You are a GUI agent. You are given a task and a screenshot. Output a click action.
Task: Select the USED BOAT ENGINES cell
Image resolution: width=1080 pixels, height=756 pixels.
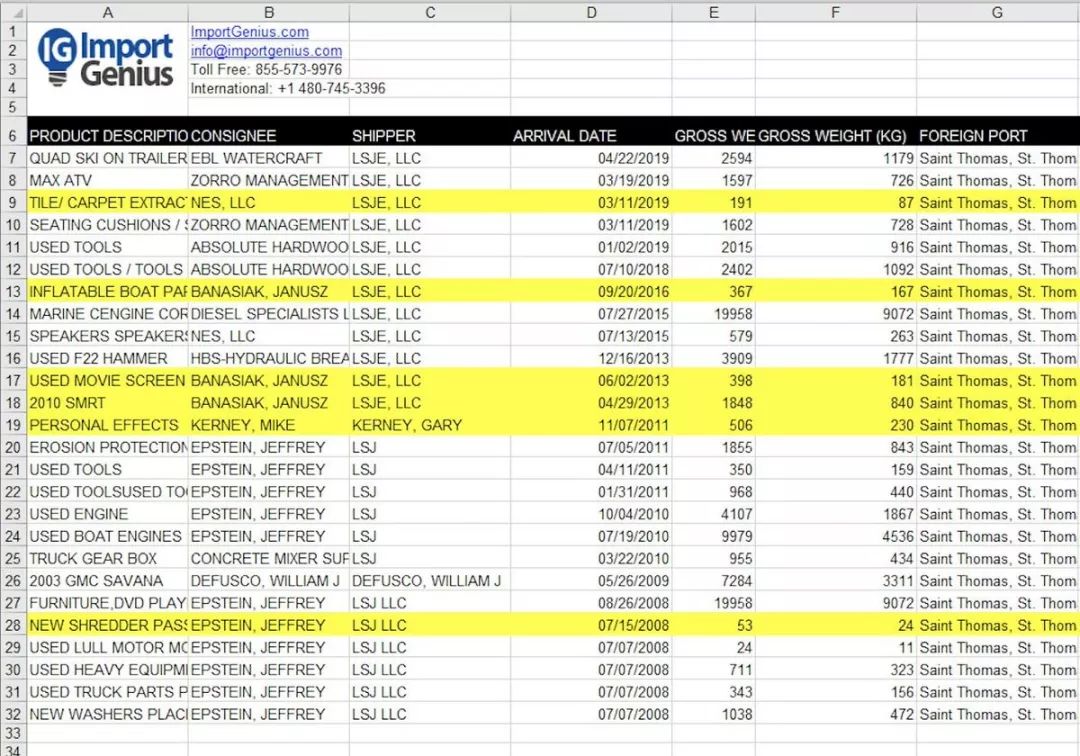coord(107,536)
